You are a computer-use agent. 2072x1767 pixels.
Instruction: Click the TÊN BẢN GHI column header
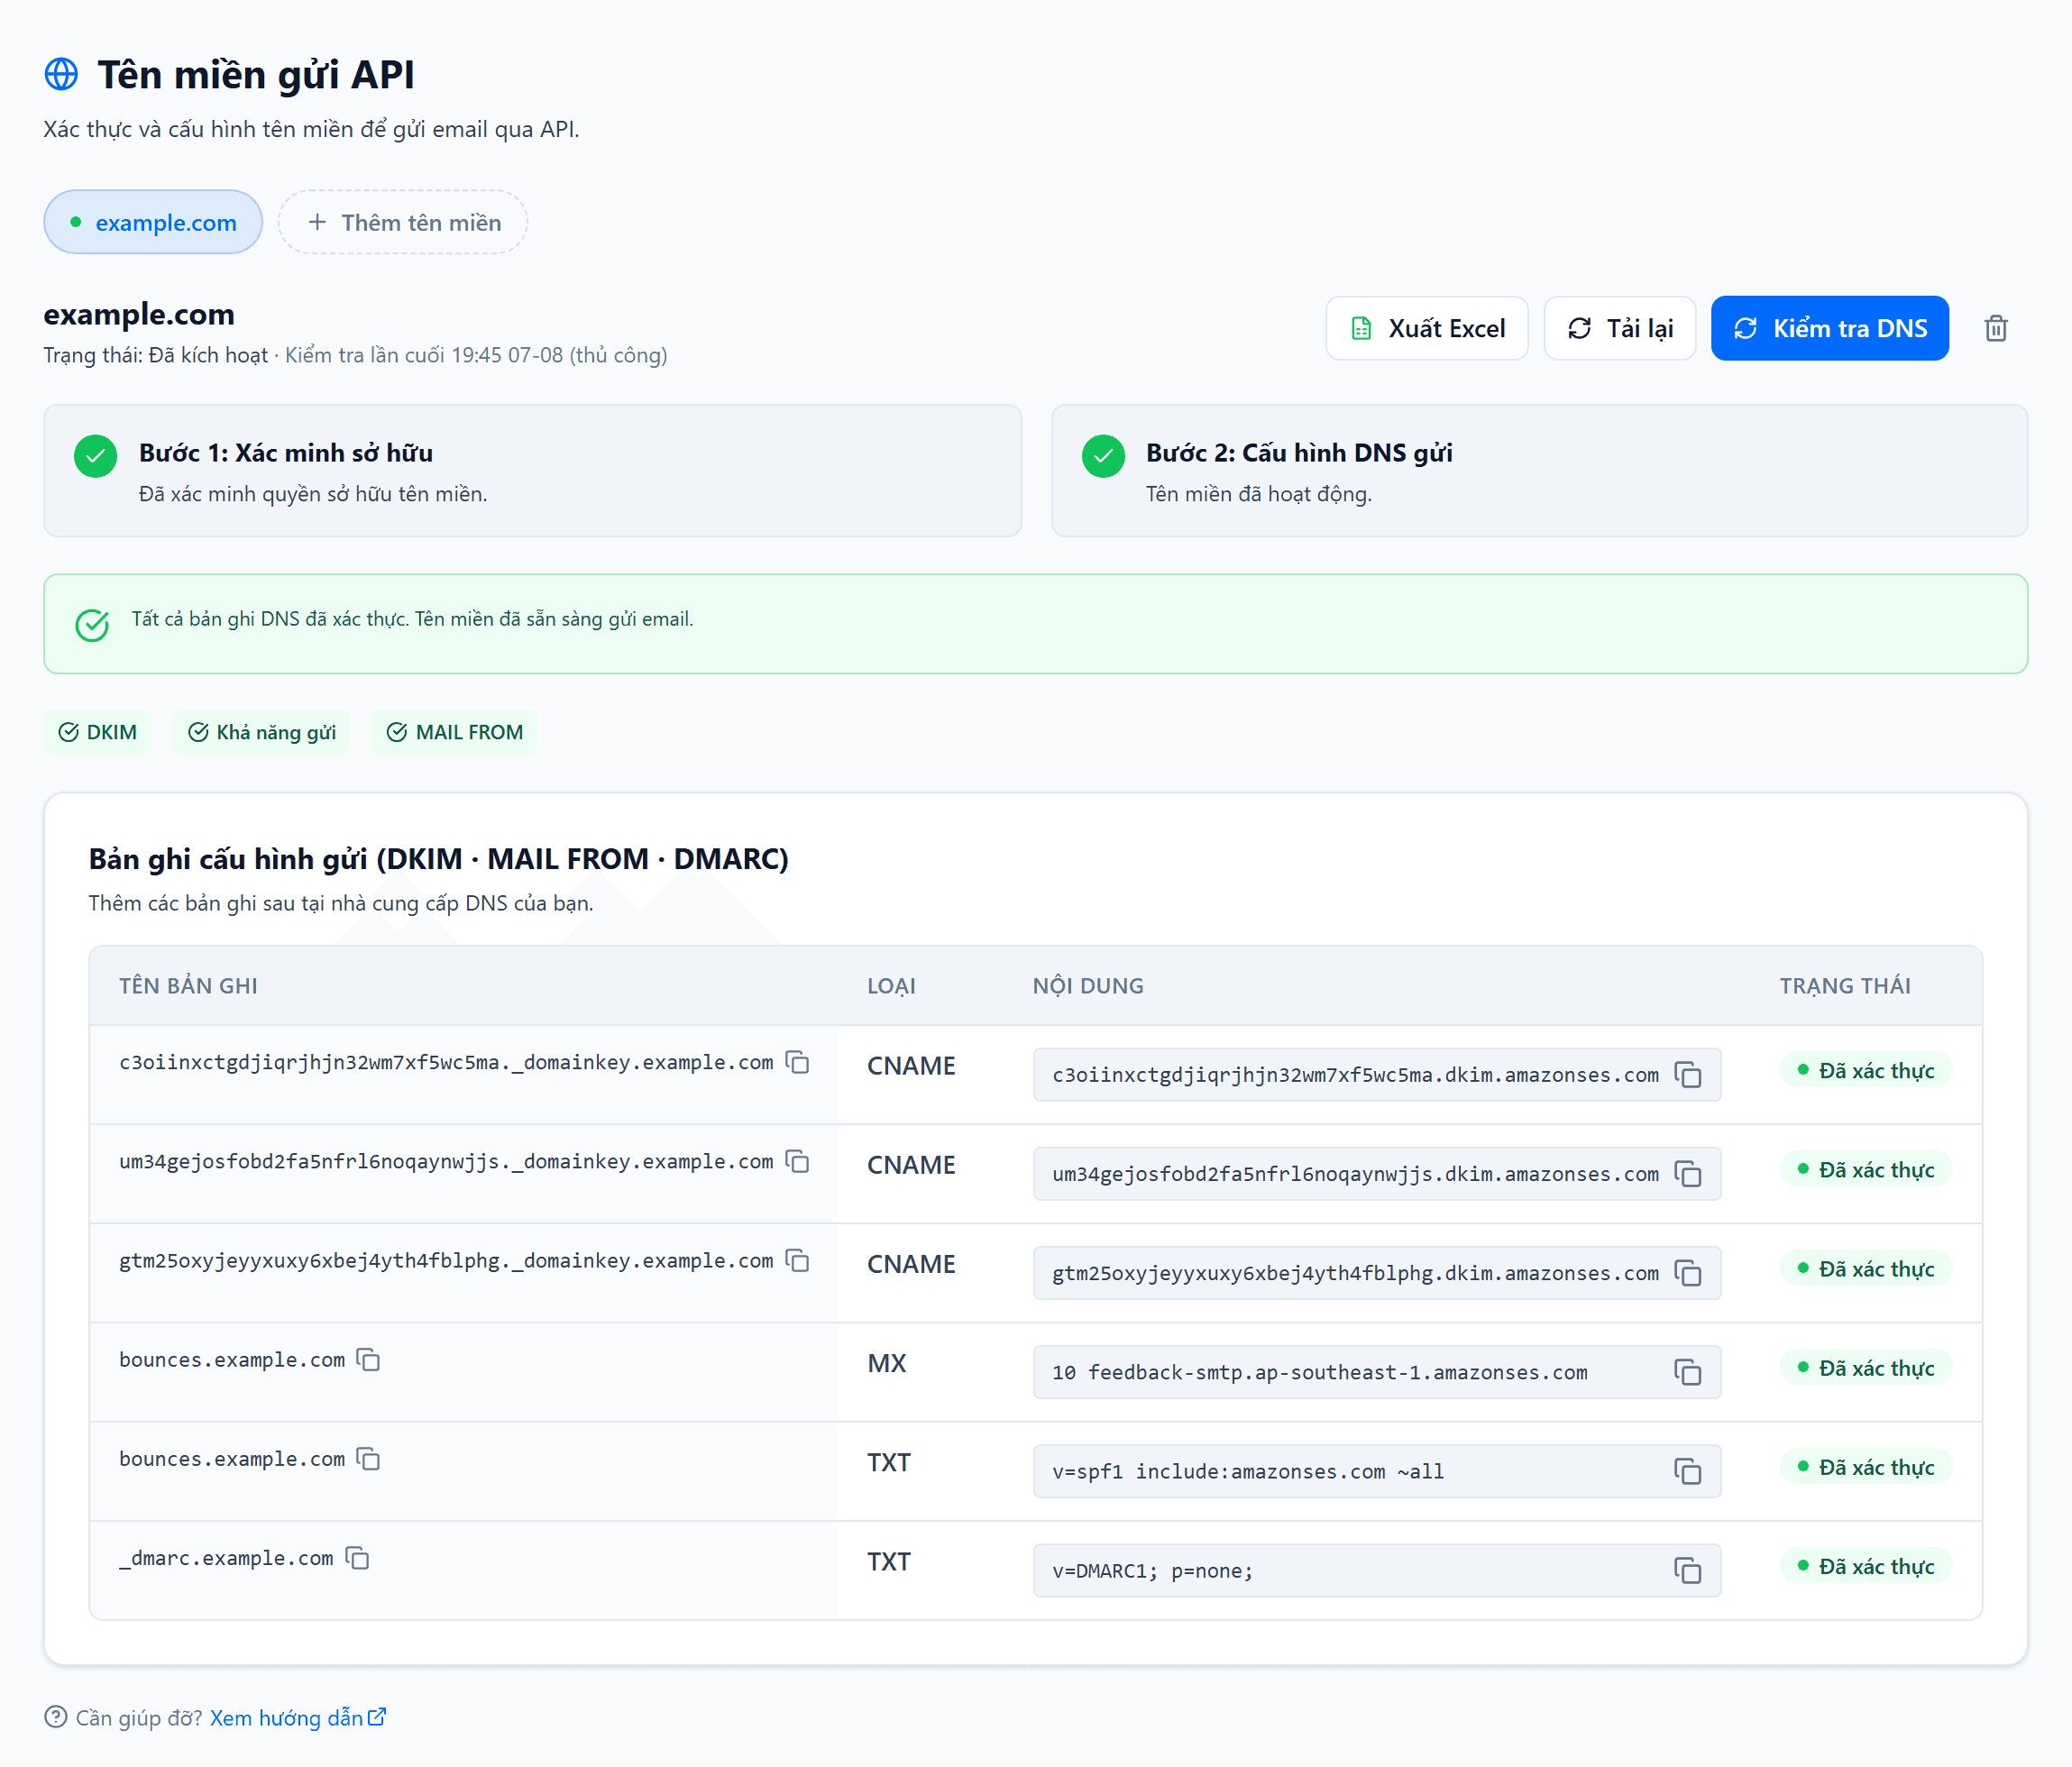pyautogui.click(x=188, y=986)
